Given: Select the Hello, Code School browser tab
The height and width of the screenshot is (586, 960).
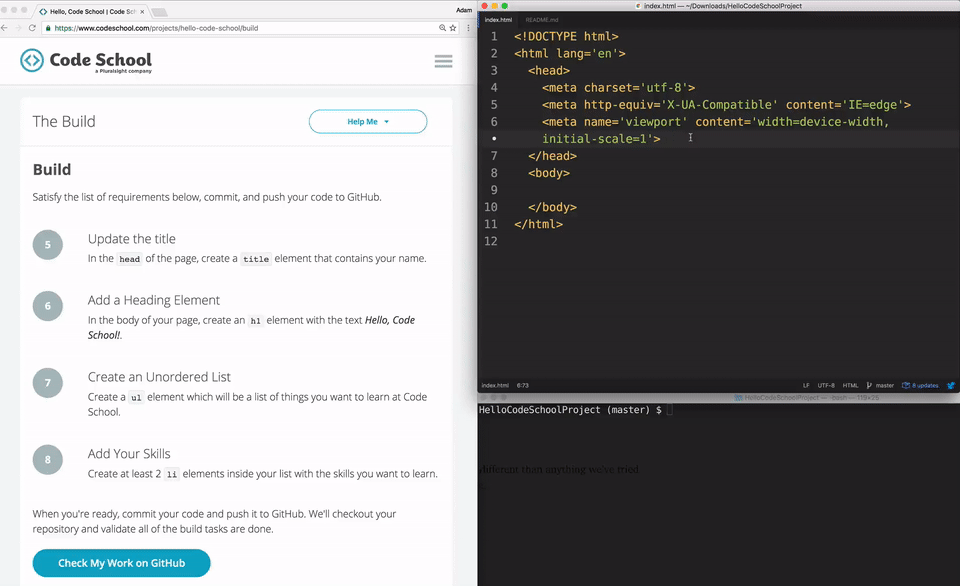Looking at the screenshot, I should [92, 11].
